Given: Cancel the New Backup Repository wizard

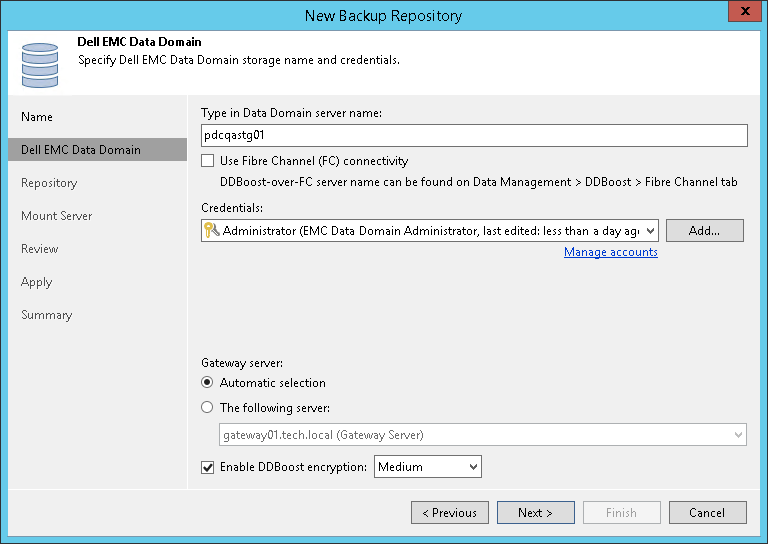Looking at the screenshot, I should [x=706, y=513].
